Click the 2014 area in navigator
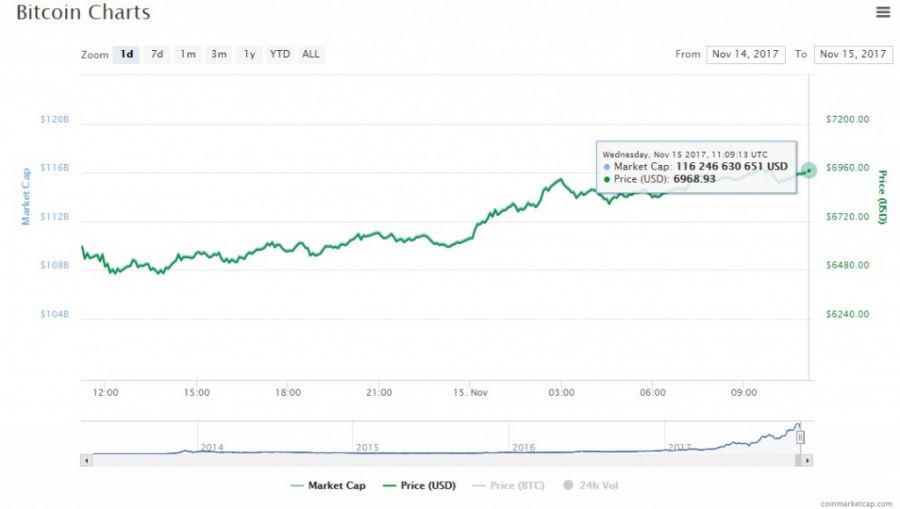Image resolution: width=900 pixels, height=509 pixels. 212,447
